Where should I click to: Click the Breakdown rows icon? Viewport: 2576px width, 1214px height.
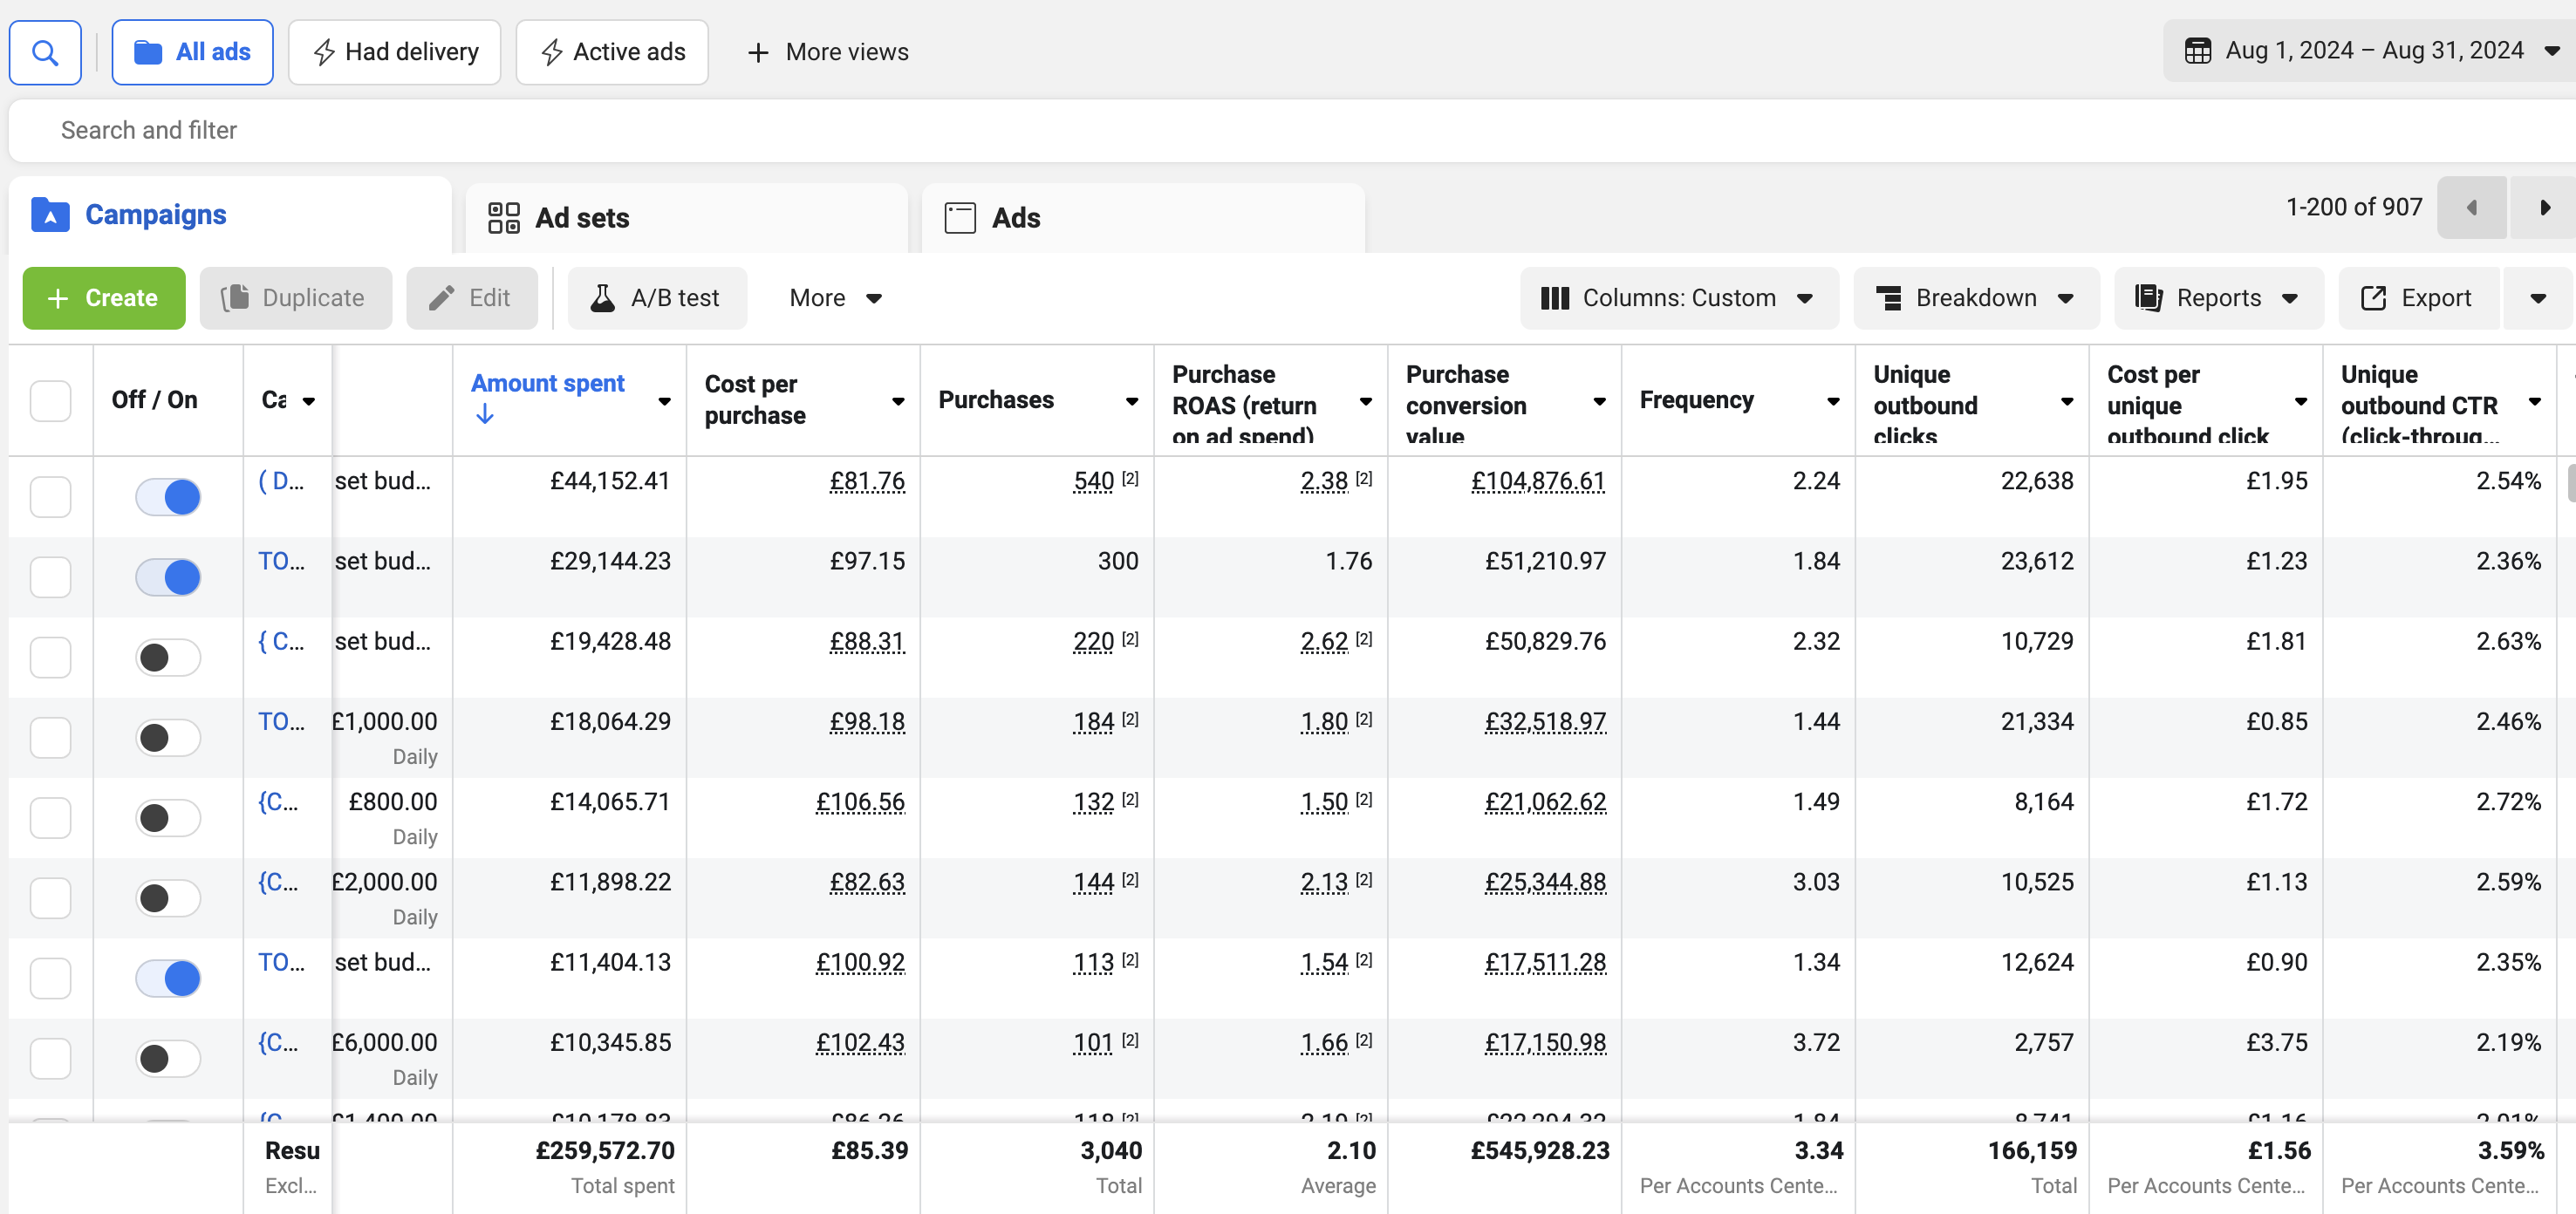click(1888, 298)
